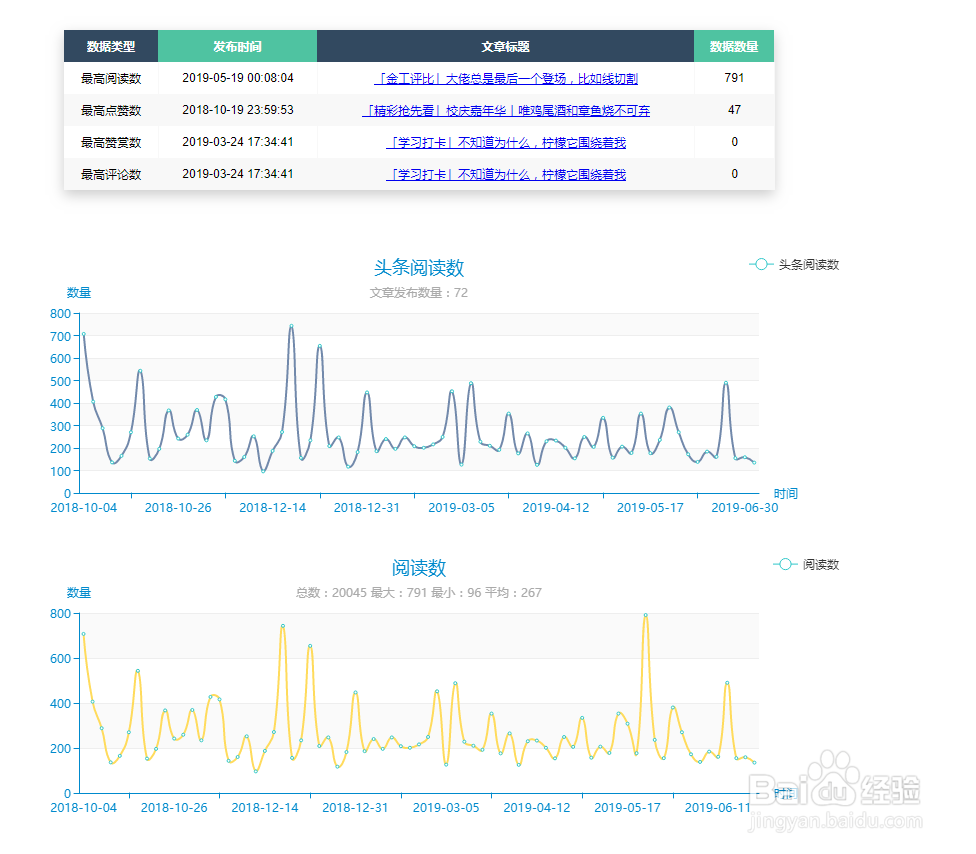This screenshot has width=976, height=854.
Task: Open the 金工评比 highest-reads article link
Action: tap(505, 78)
